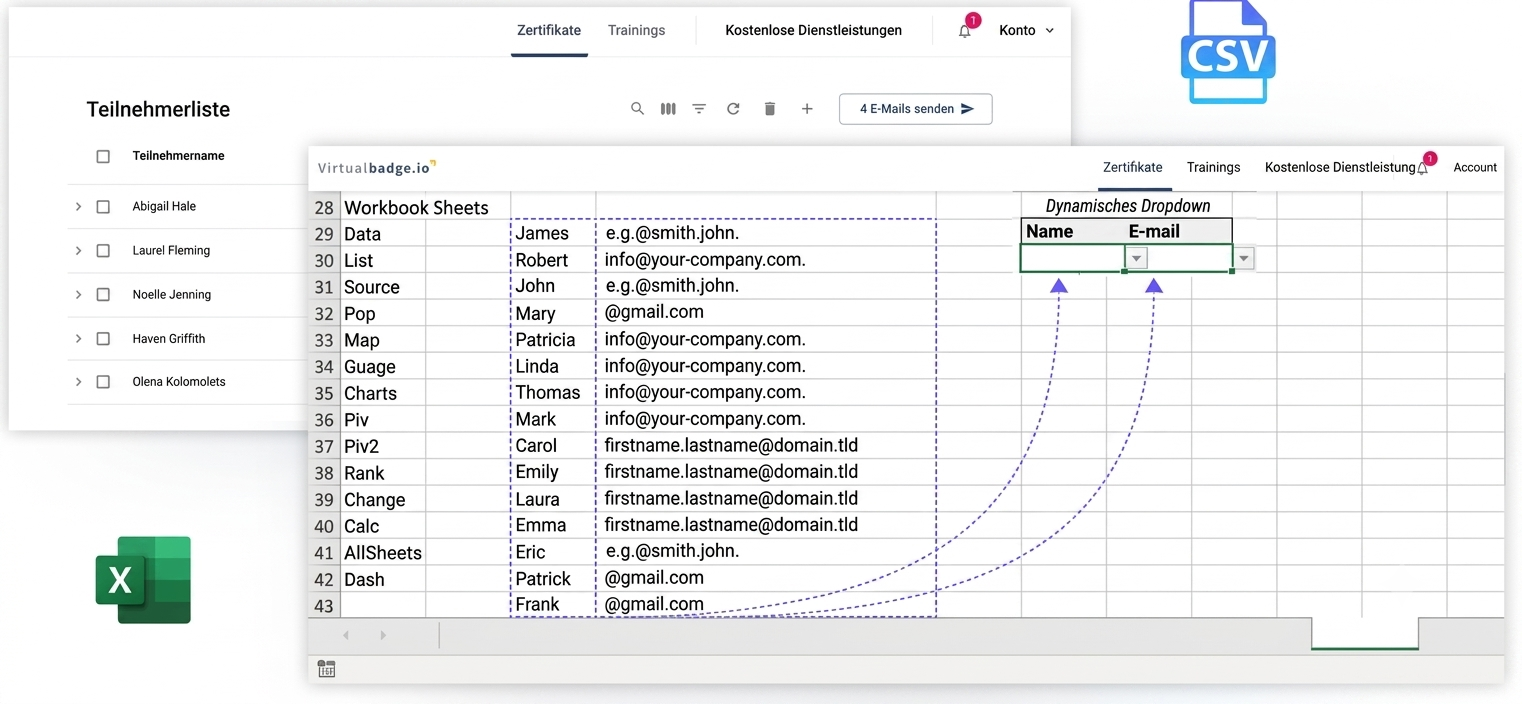1522x704 pixels.
Task: Open Kostenlose Dienstleistung in spreadsheet window
Action: (1339, 168)
